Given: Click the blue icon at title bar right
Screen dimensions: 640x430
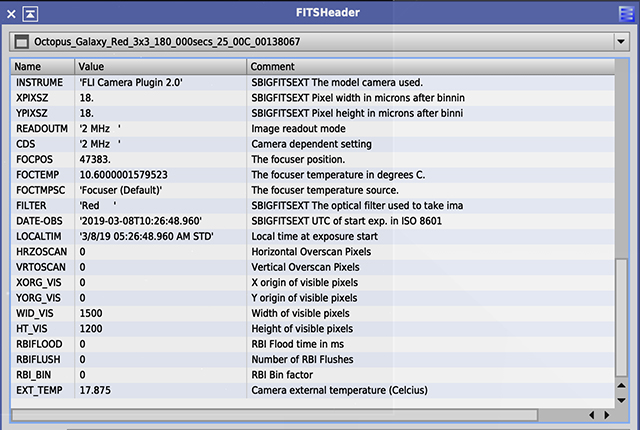Looking at the screenshot, I should [626, 13].
